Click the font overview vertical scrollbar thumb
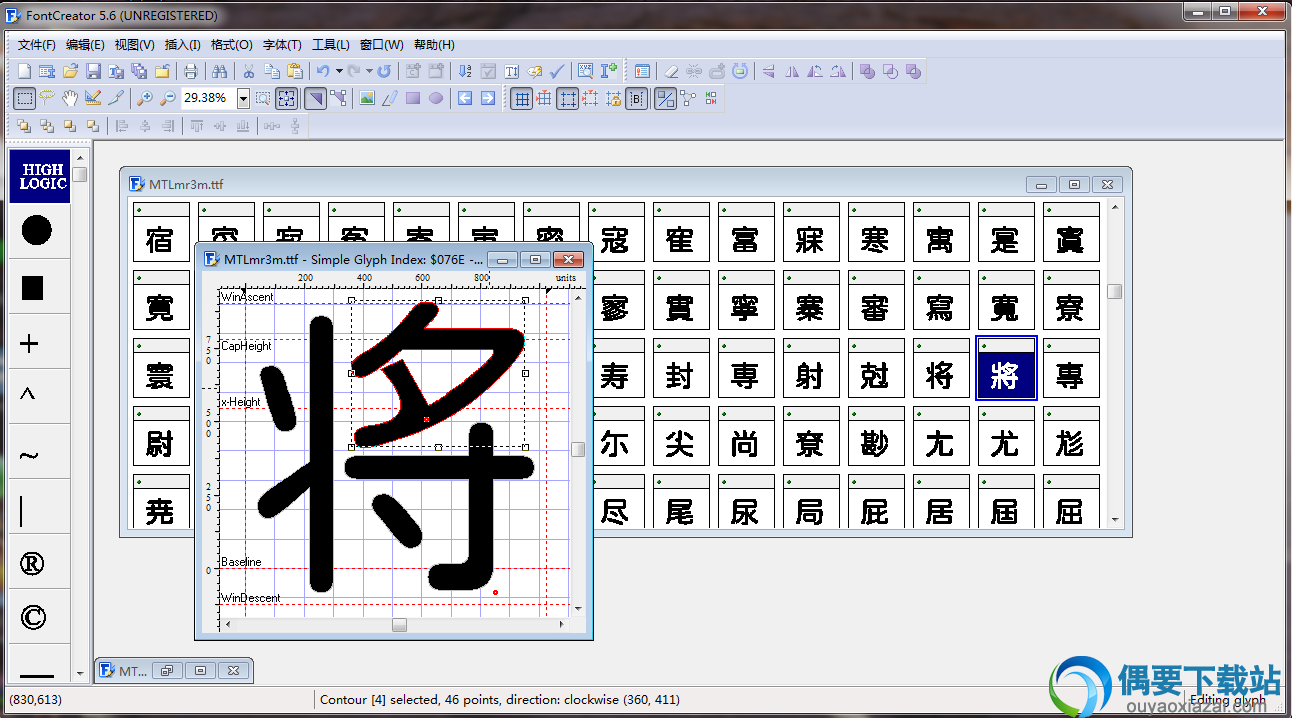Screen dimensions: 1292x718 pos(1114,291)
